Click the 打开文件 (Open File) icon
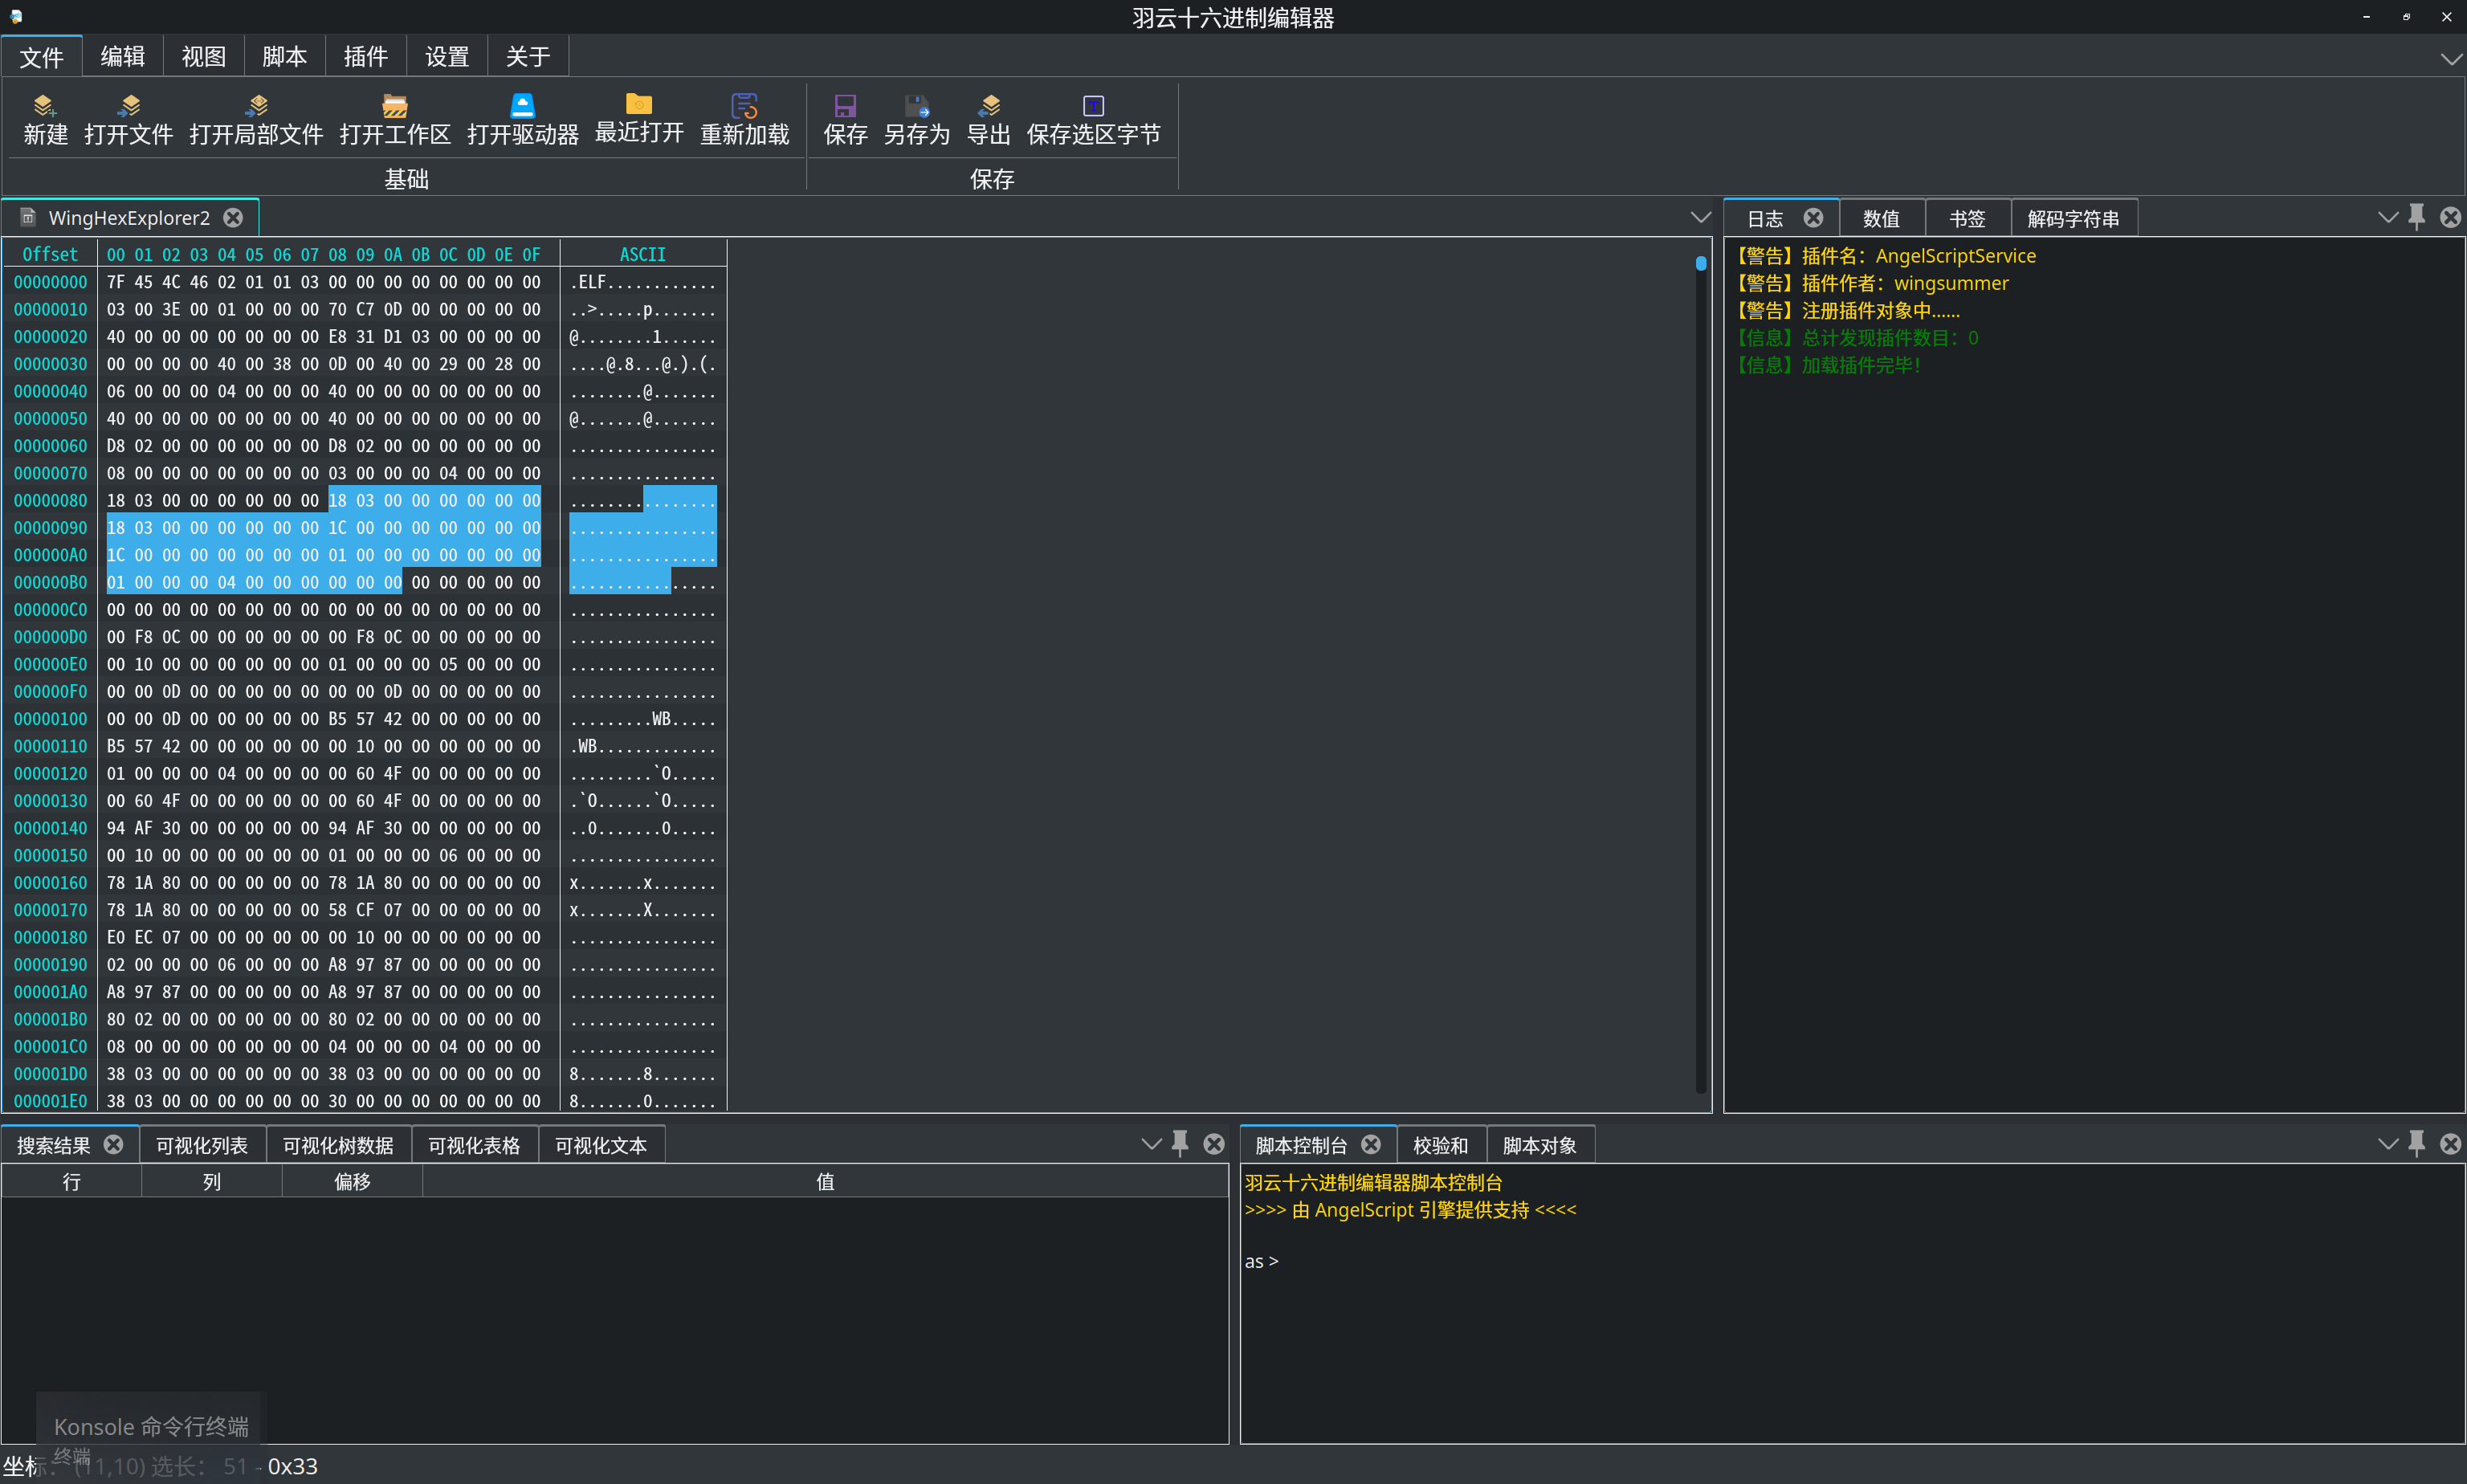The height and width of the screenshot is (1484, 2467). click(128, 120)
